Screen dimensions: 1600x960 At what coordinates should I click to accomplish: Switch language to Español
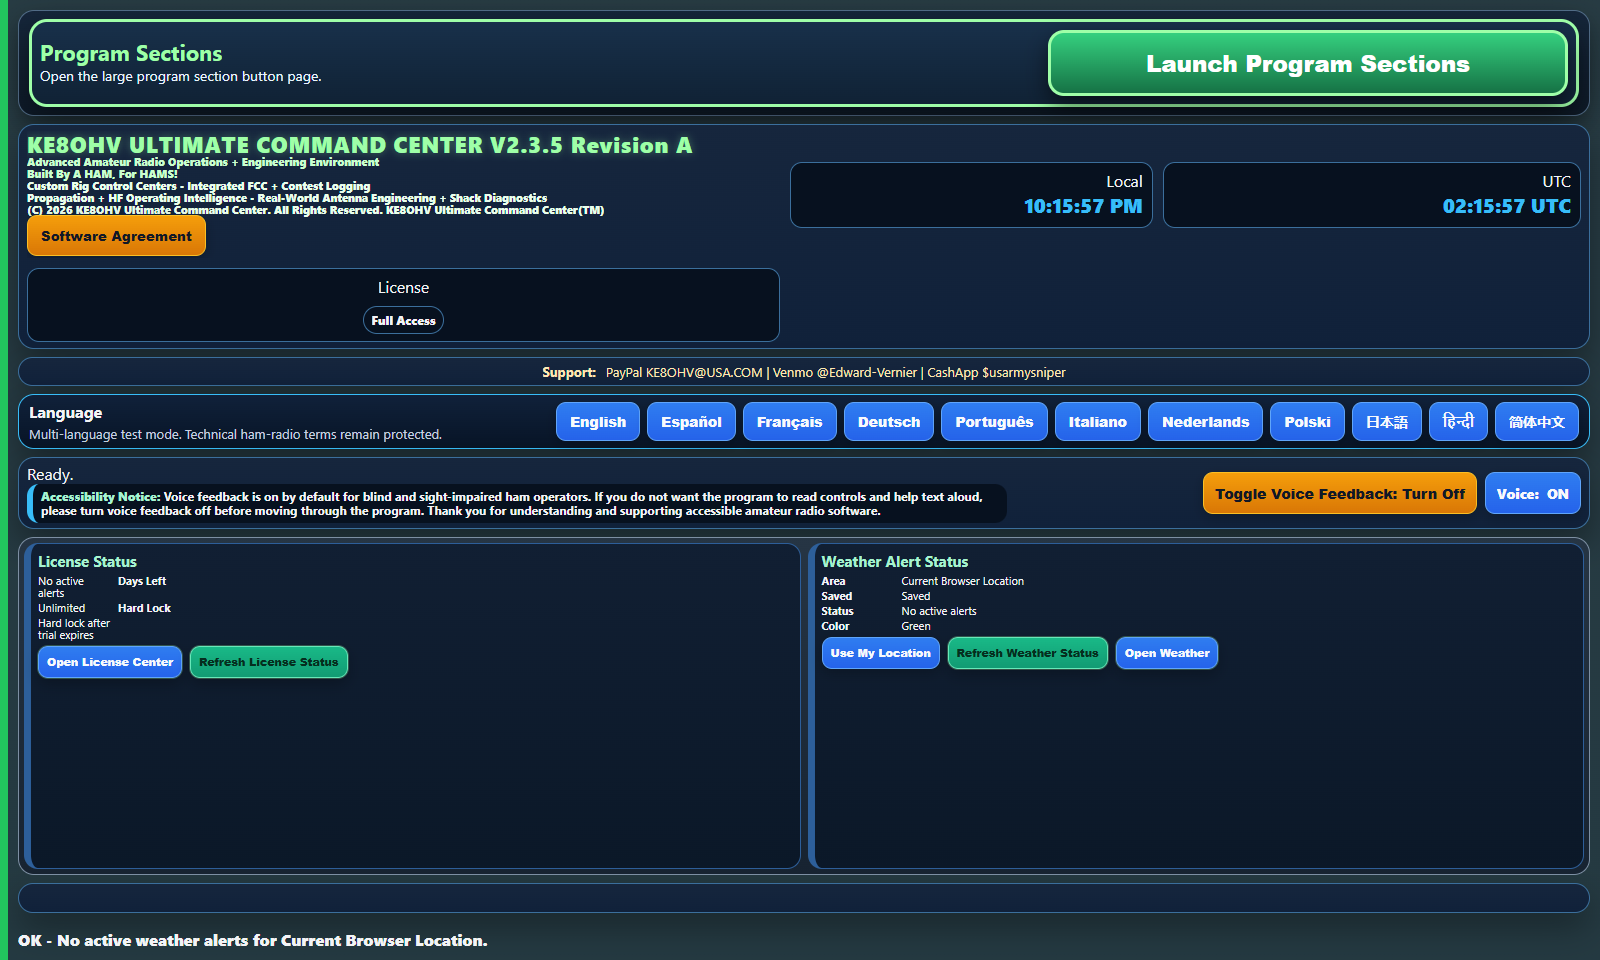coord(691,422)
